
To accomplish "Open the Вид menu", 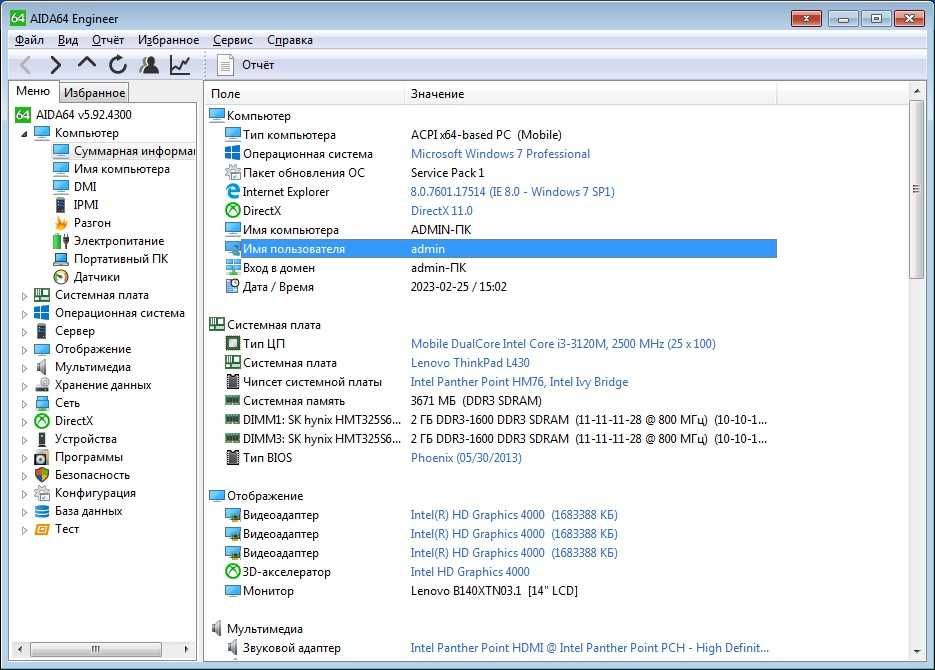I will click(x=68, y=40).
